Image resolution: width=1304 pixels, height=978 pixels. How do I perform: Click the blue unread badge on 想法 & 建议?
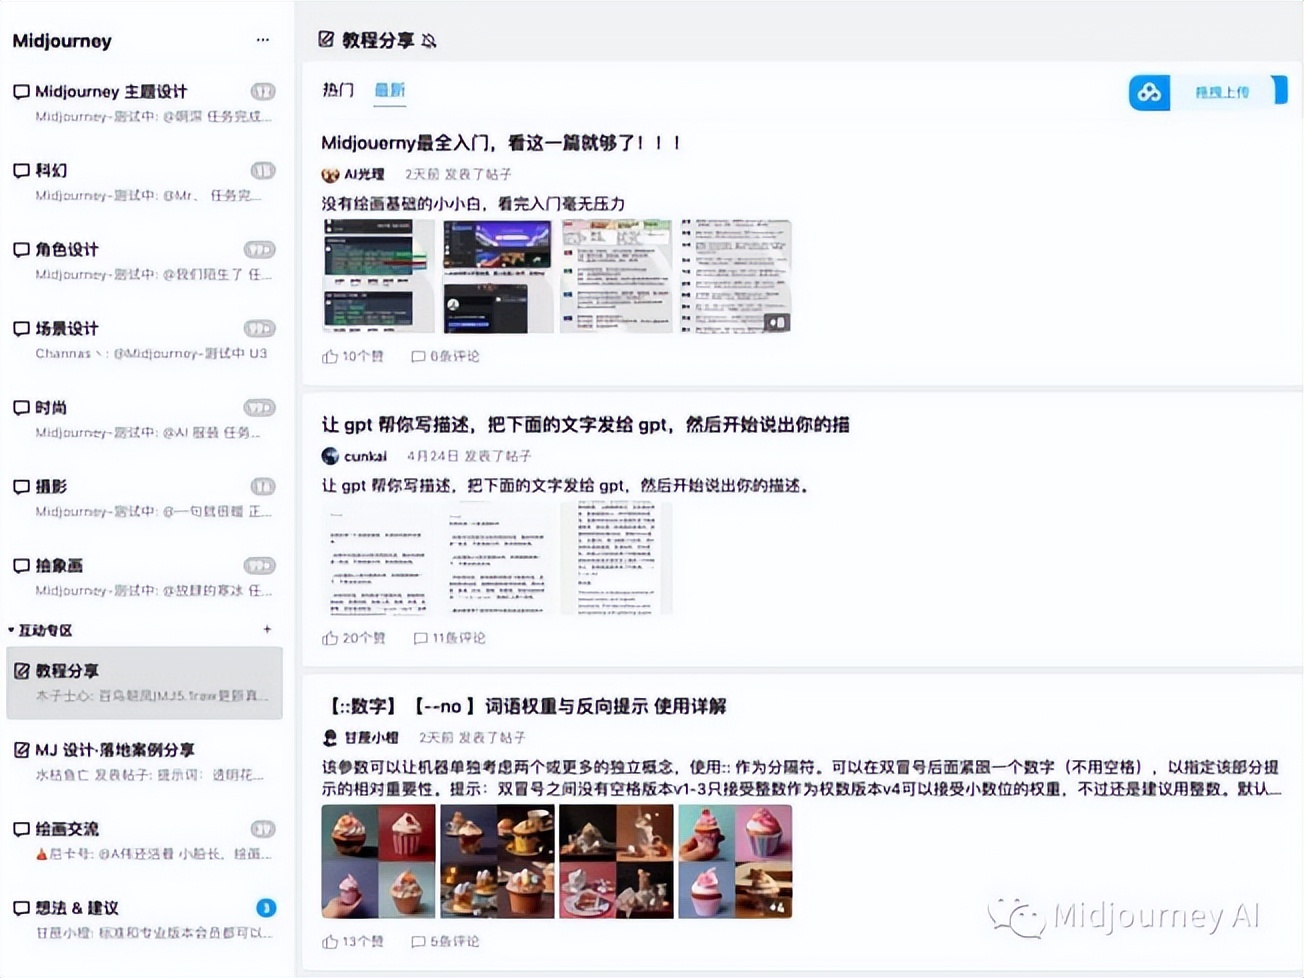[265, 907]
